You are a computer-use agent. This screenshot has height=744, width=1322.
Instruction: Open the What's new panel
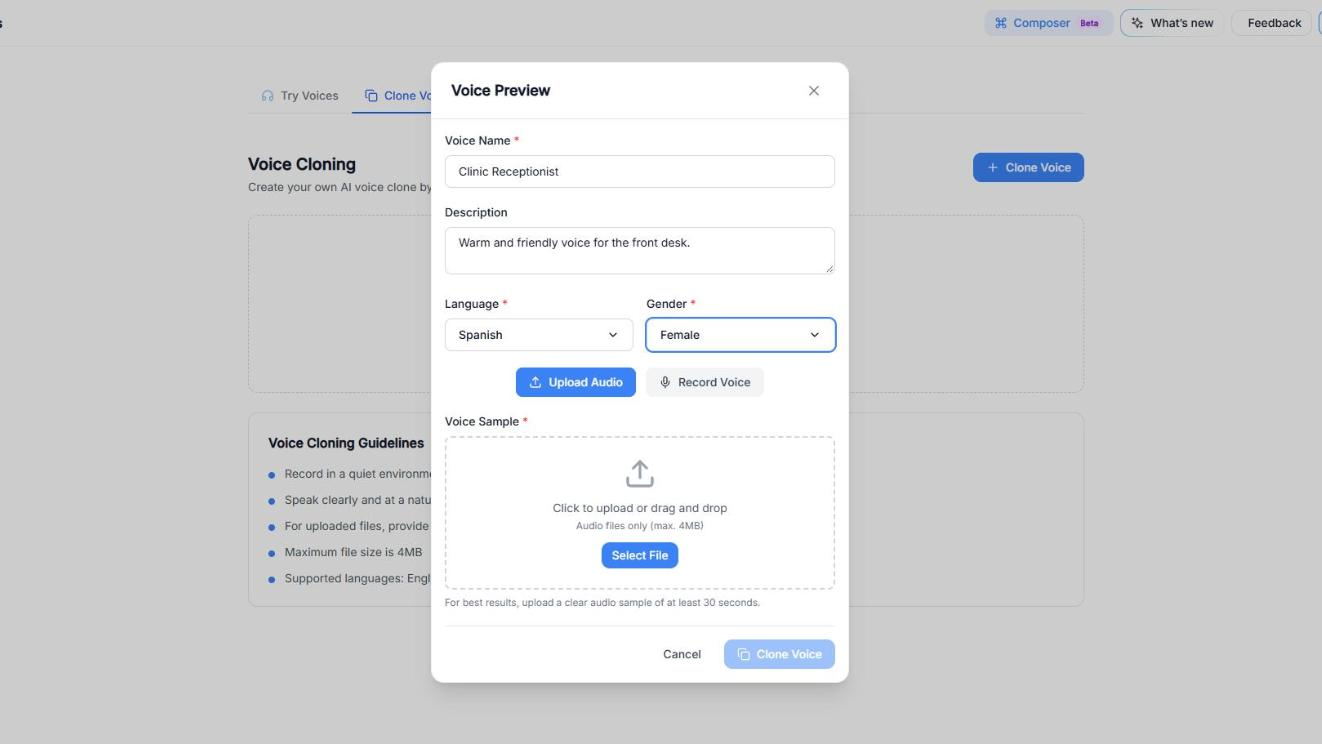point(1172,23)
